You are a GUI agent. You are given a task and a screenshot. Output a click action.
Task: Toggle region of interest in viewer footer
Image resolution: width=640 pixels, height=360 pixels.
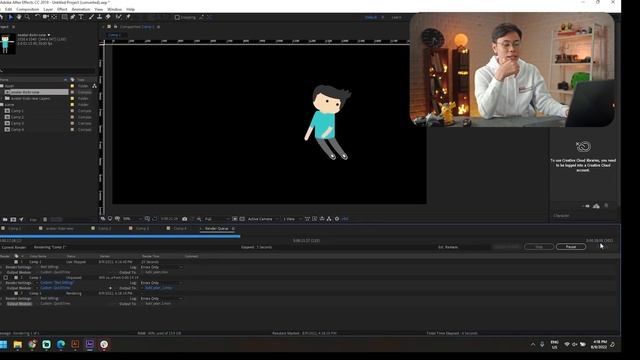pyautogui.click(x=235, y=219)
